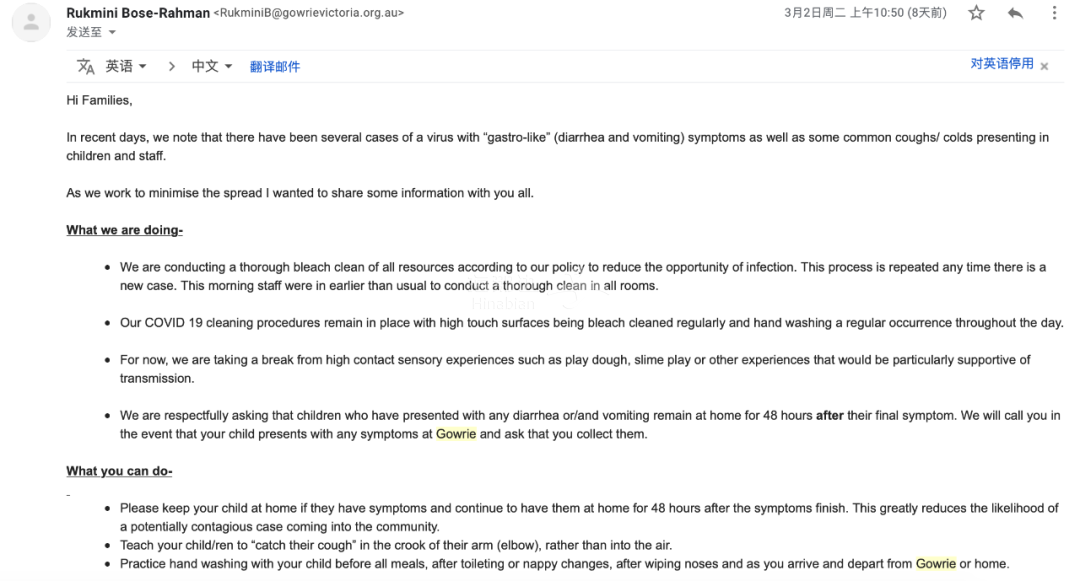Image resolution: width=1080 pixels, height=581 pixels.
Task: Click the highlighted Gowrie in the hand washing line
Action: (936, 563)
